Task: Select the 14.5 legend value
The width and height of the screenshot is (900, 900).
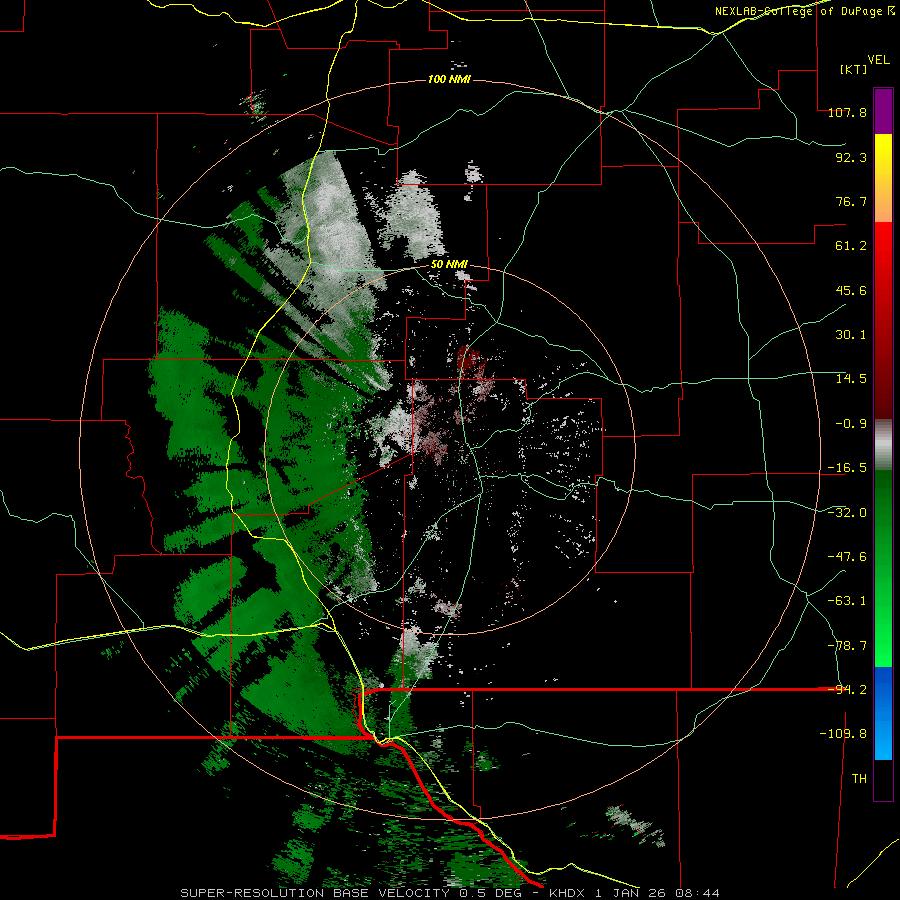Action: [x=851, y=379]
